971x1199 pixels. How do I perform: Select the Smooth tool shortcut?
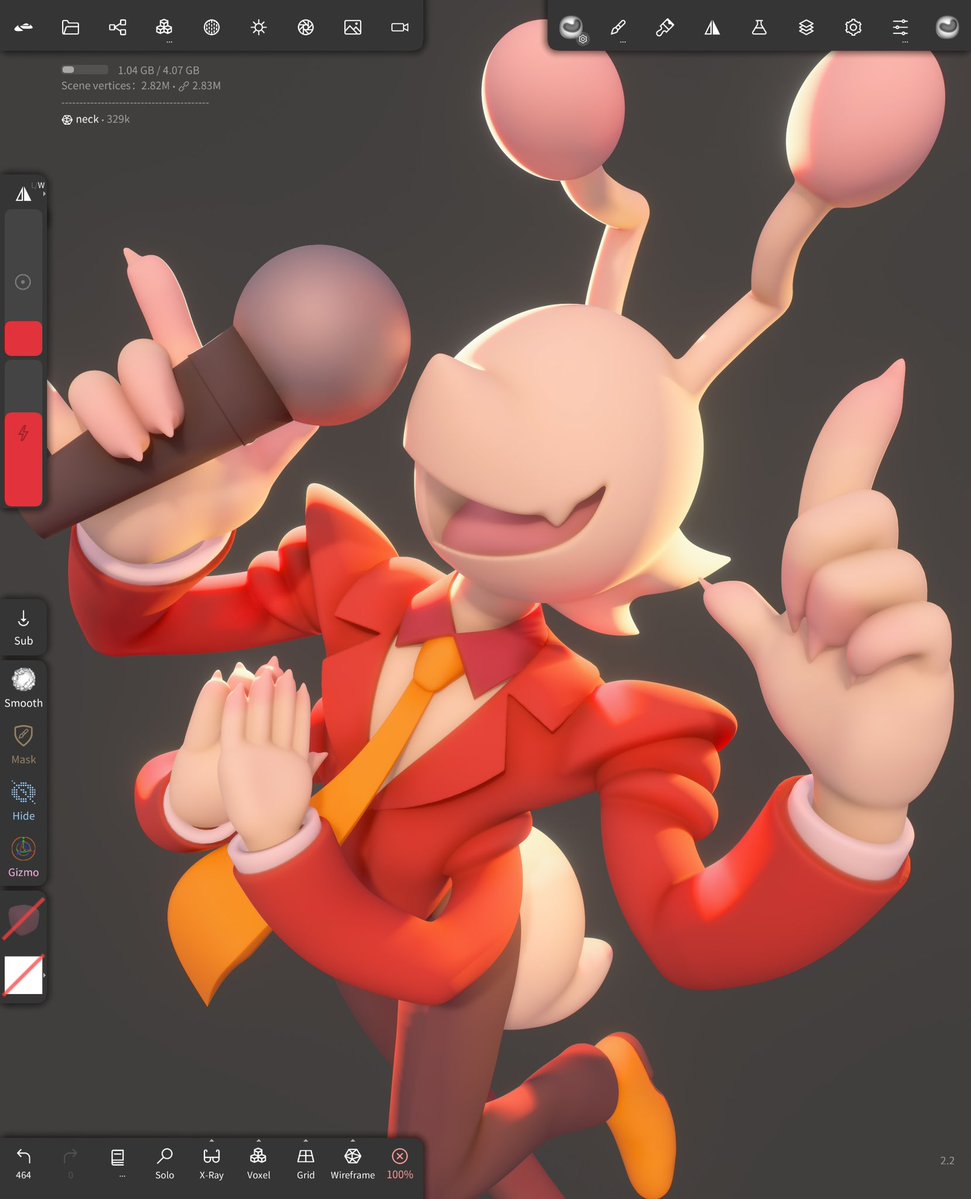[24, 687]
